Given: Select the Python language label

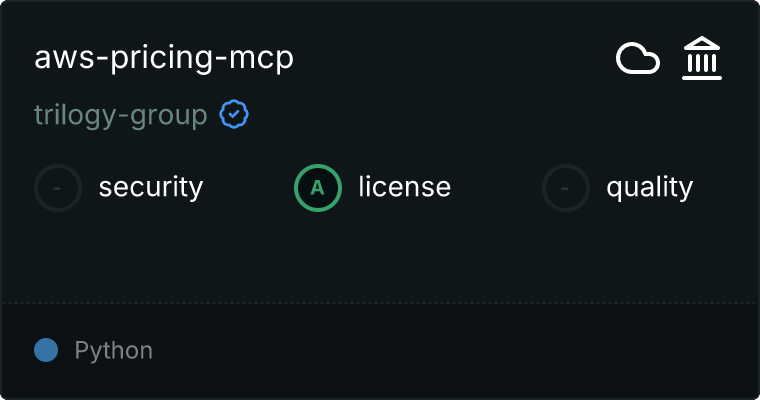Looking at the screenshot, I should [113, 351].
